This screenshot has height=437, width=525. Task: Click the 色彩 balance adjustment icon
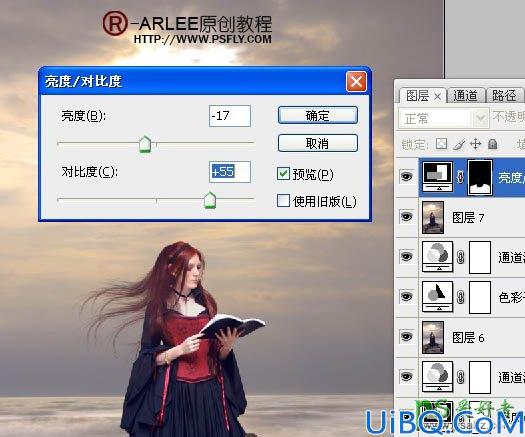point(438,297)
